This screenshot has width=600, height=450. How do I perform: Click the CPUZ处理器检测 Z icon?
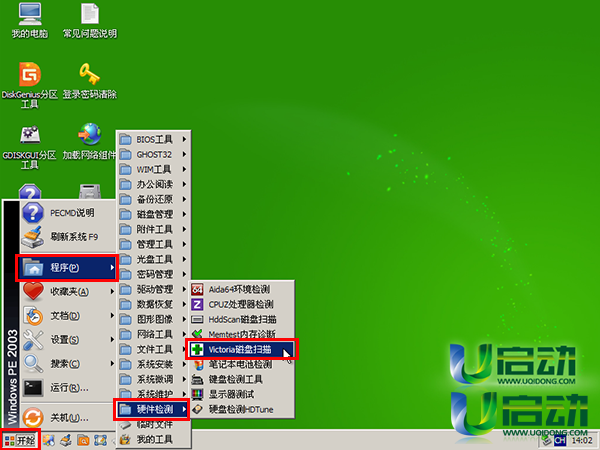click(x=197, y=304)
